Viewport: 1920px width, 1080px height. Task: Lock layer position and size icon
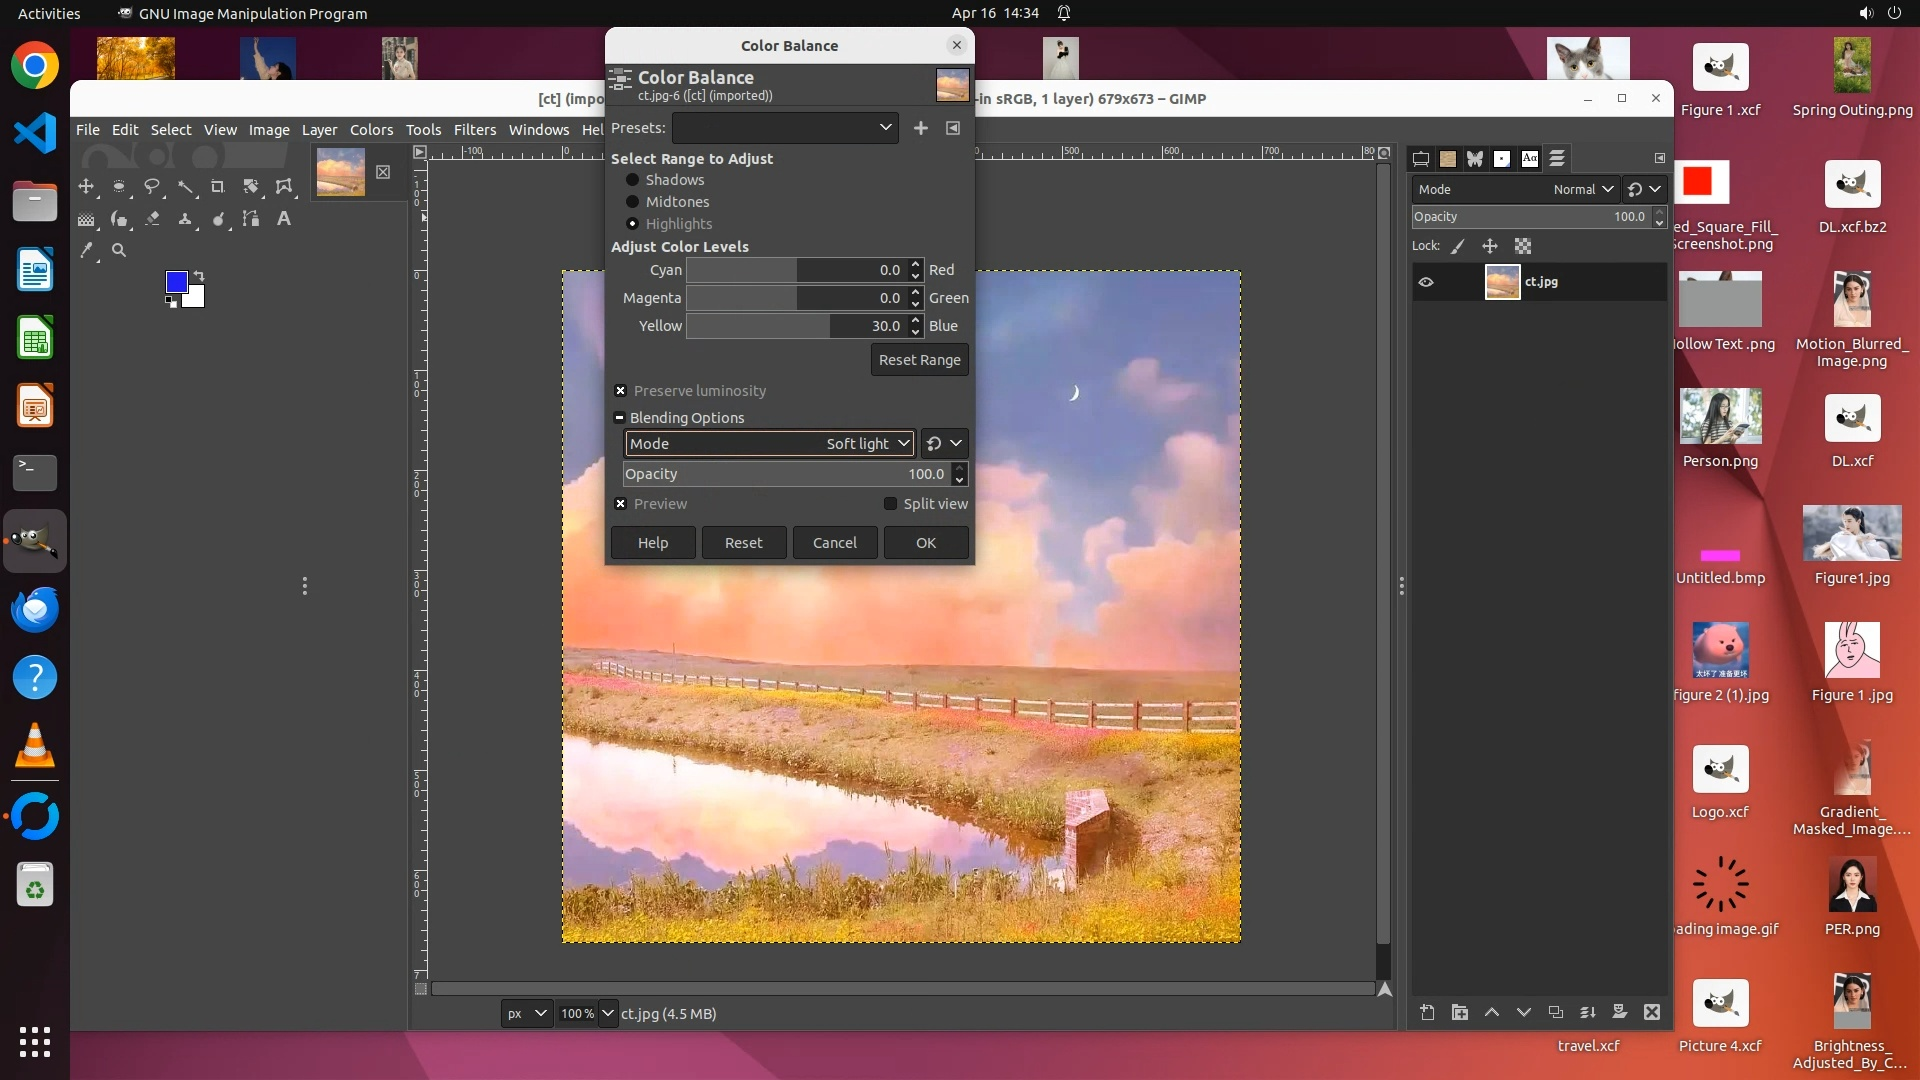click(1490, 246)
